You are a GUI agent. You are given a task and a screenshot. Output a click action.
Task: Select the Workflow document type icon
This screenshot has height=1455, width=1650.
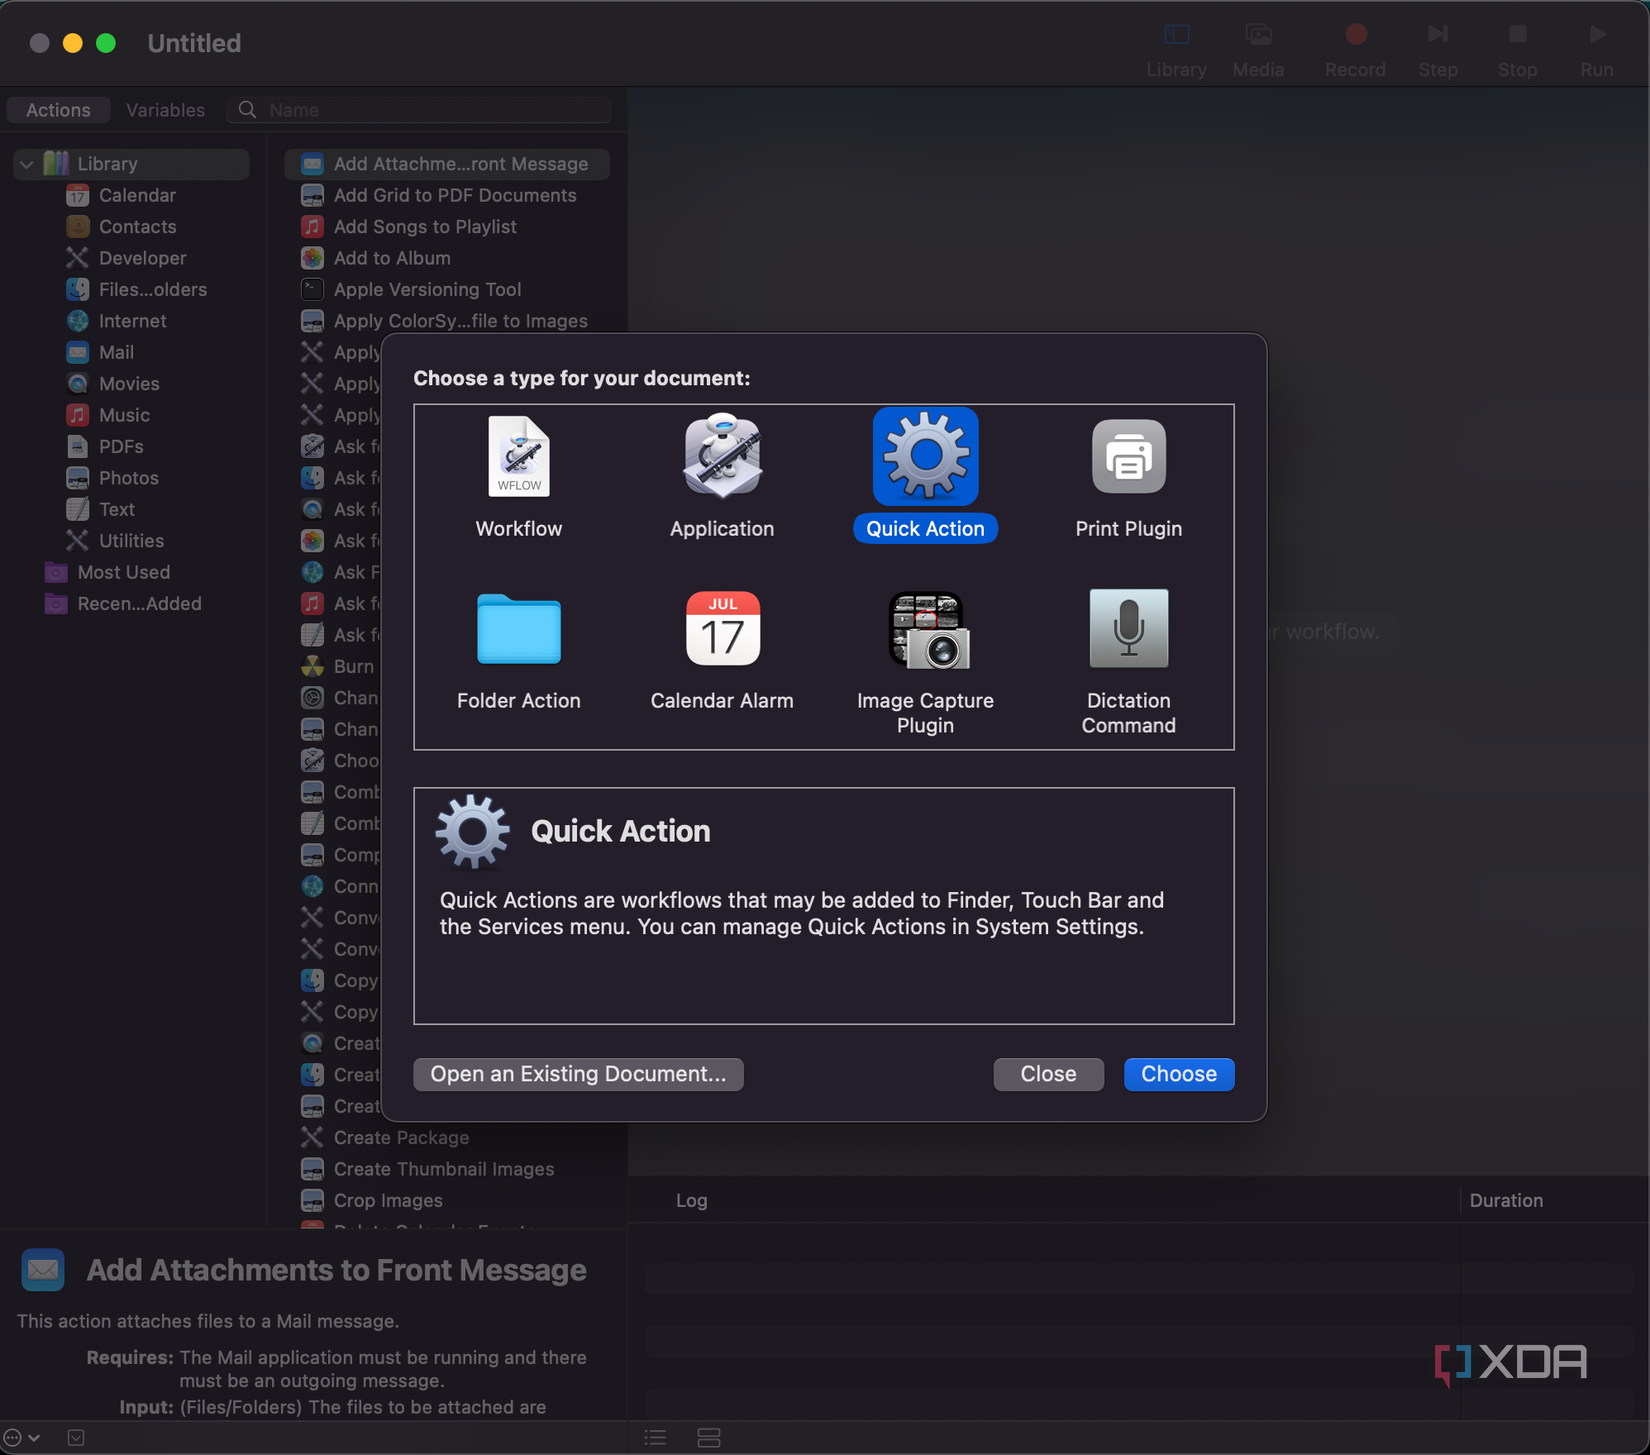click(x=518, y=458)
